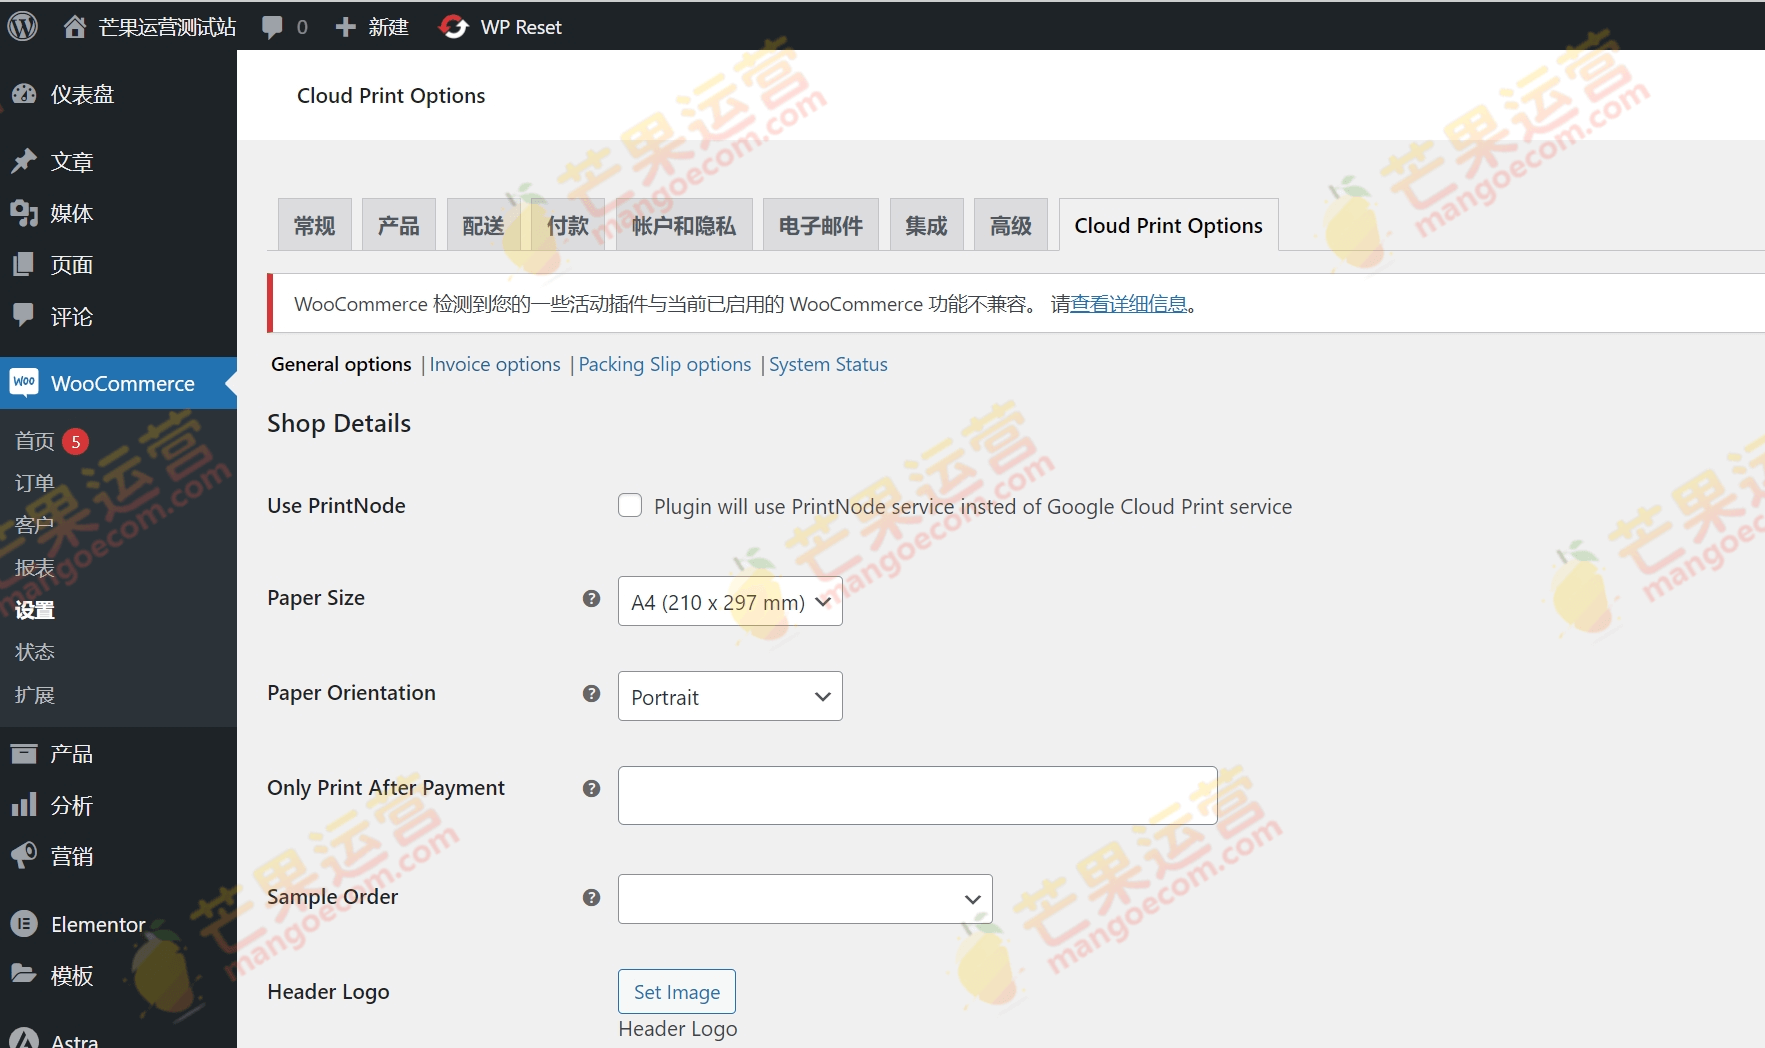Open the WordPress logo menu
The height and width of the screenshot is (1048, 1765).
click(22, 26)
